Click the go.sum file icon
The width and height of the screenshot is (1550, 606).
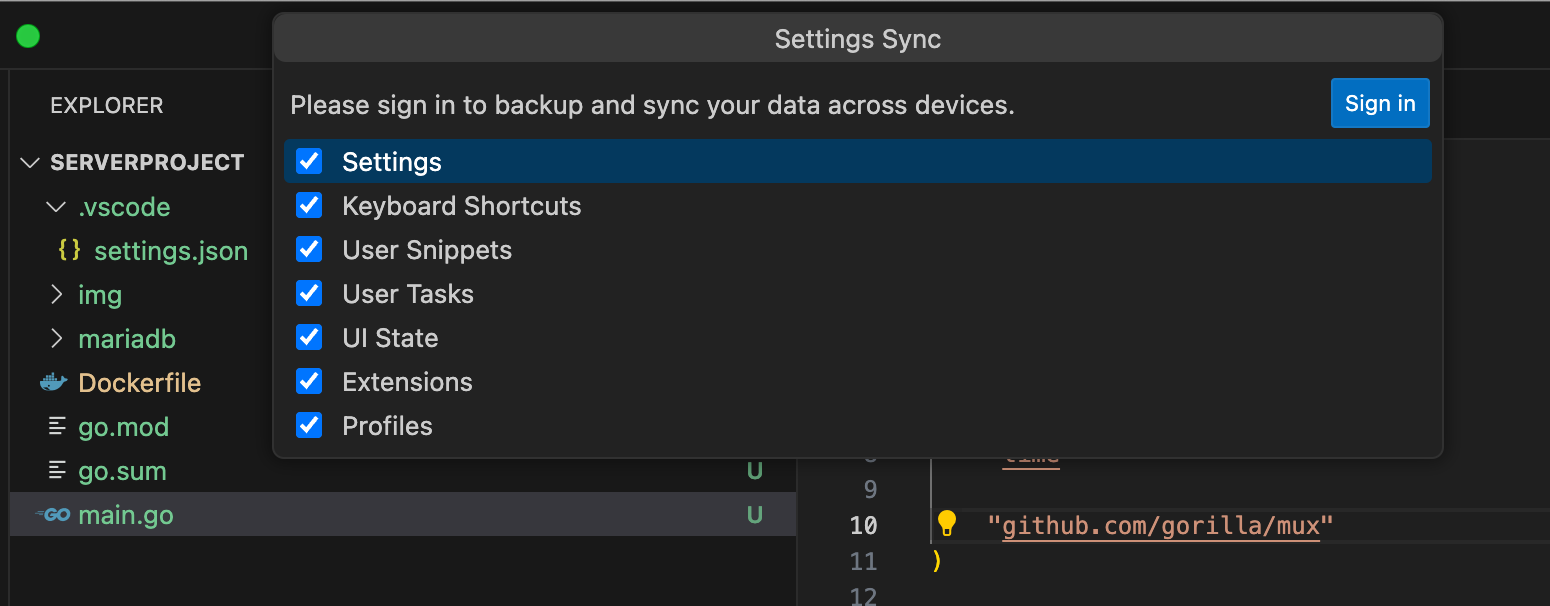[x=56, y=470]
